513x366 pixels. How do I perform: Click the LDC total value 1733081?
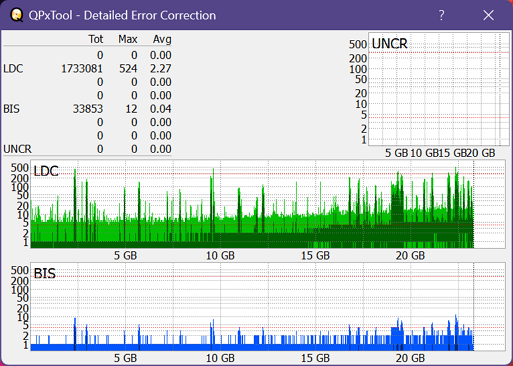point(82,69)
